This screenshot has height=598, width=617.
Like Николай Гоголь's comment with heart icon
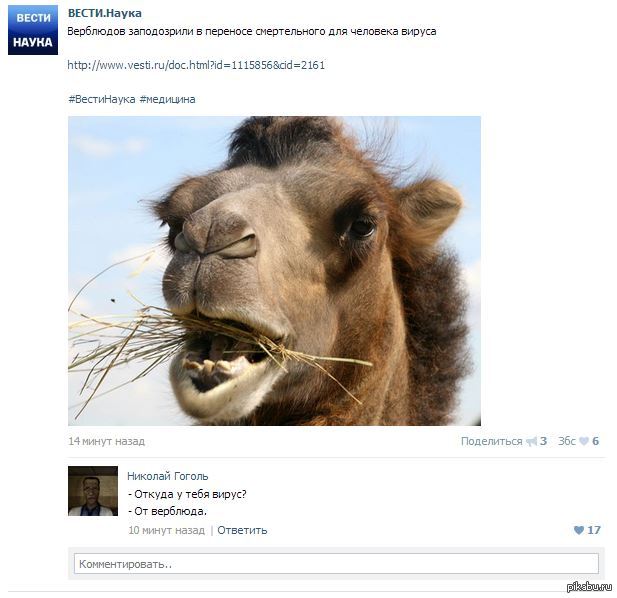(579, 530)
